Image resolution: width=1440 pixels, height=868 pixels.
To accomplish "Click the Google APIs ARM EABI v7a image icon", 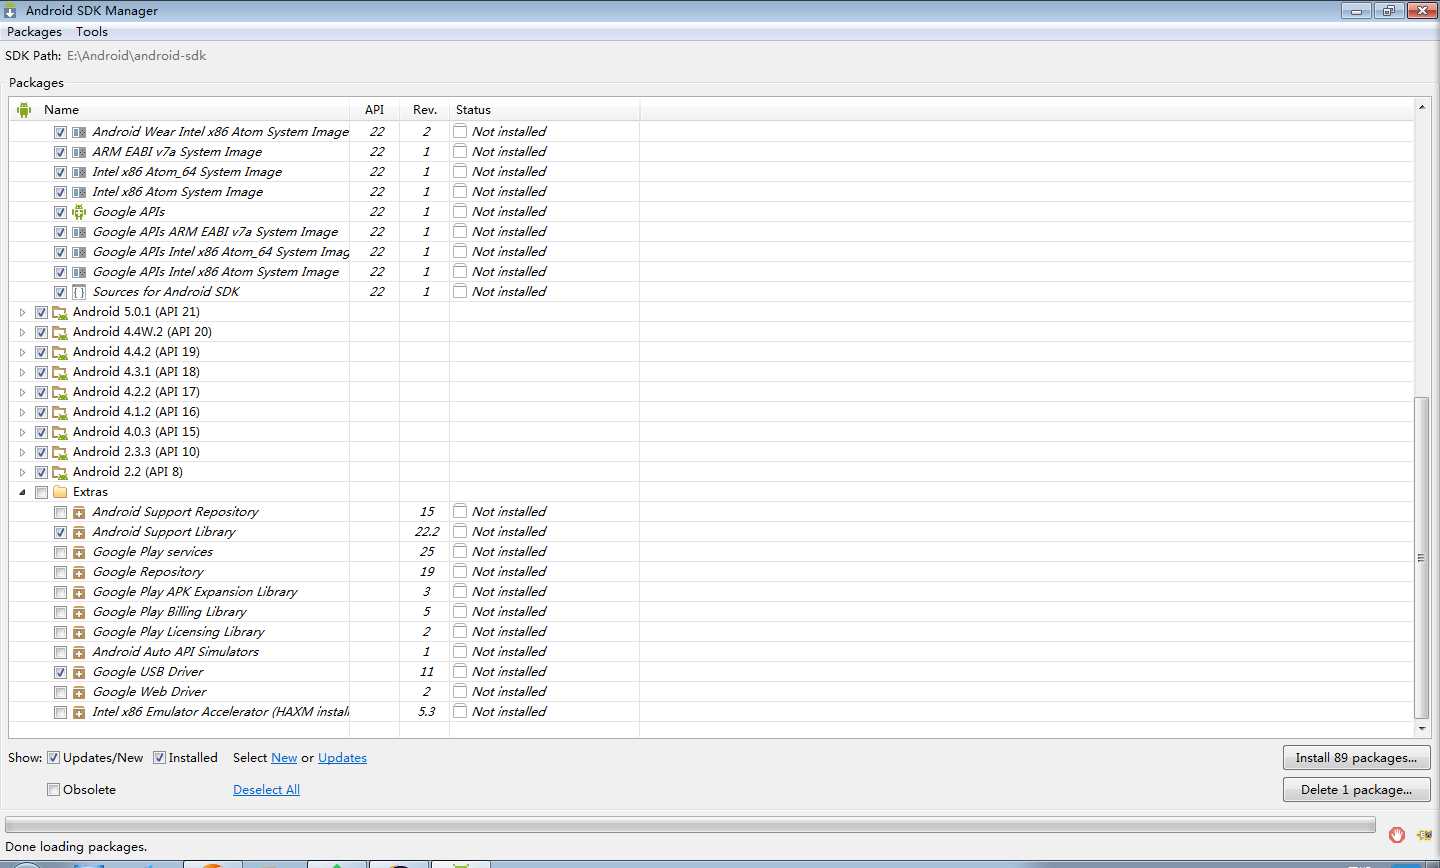I will 79,232.
